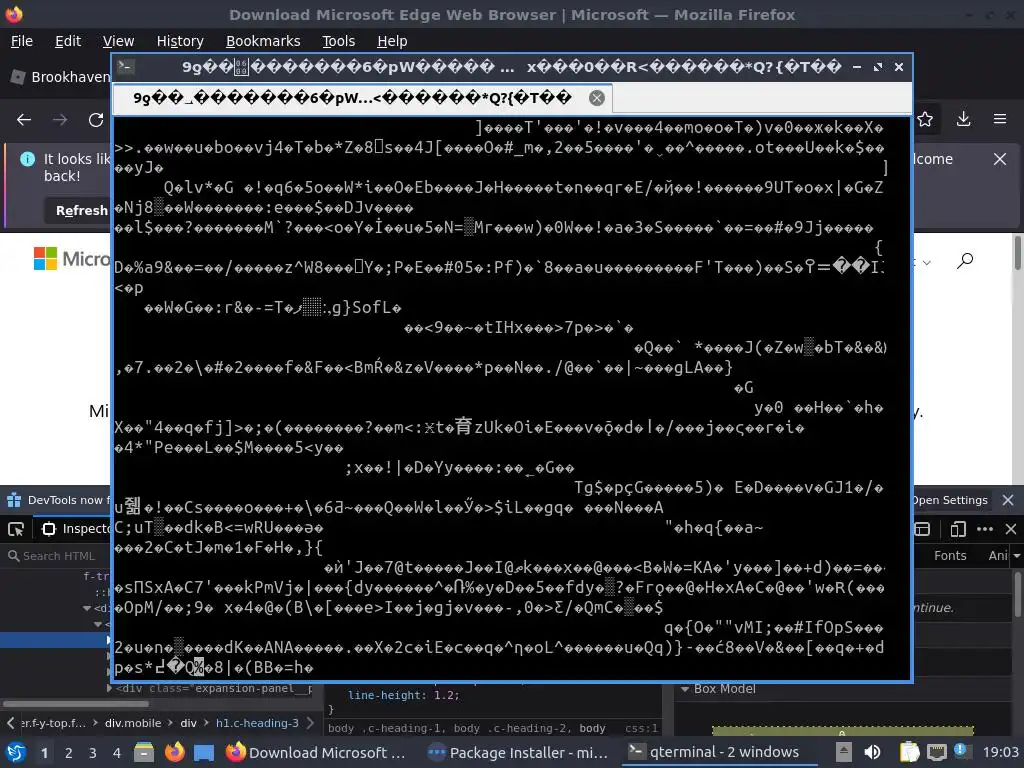Screen dimensions: 1024x768
Task: Go back with Firefox back arrow
Action: click(24, 120)
